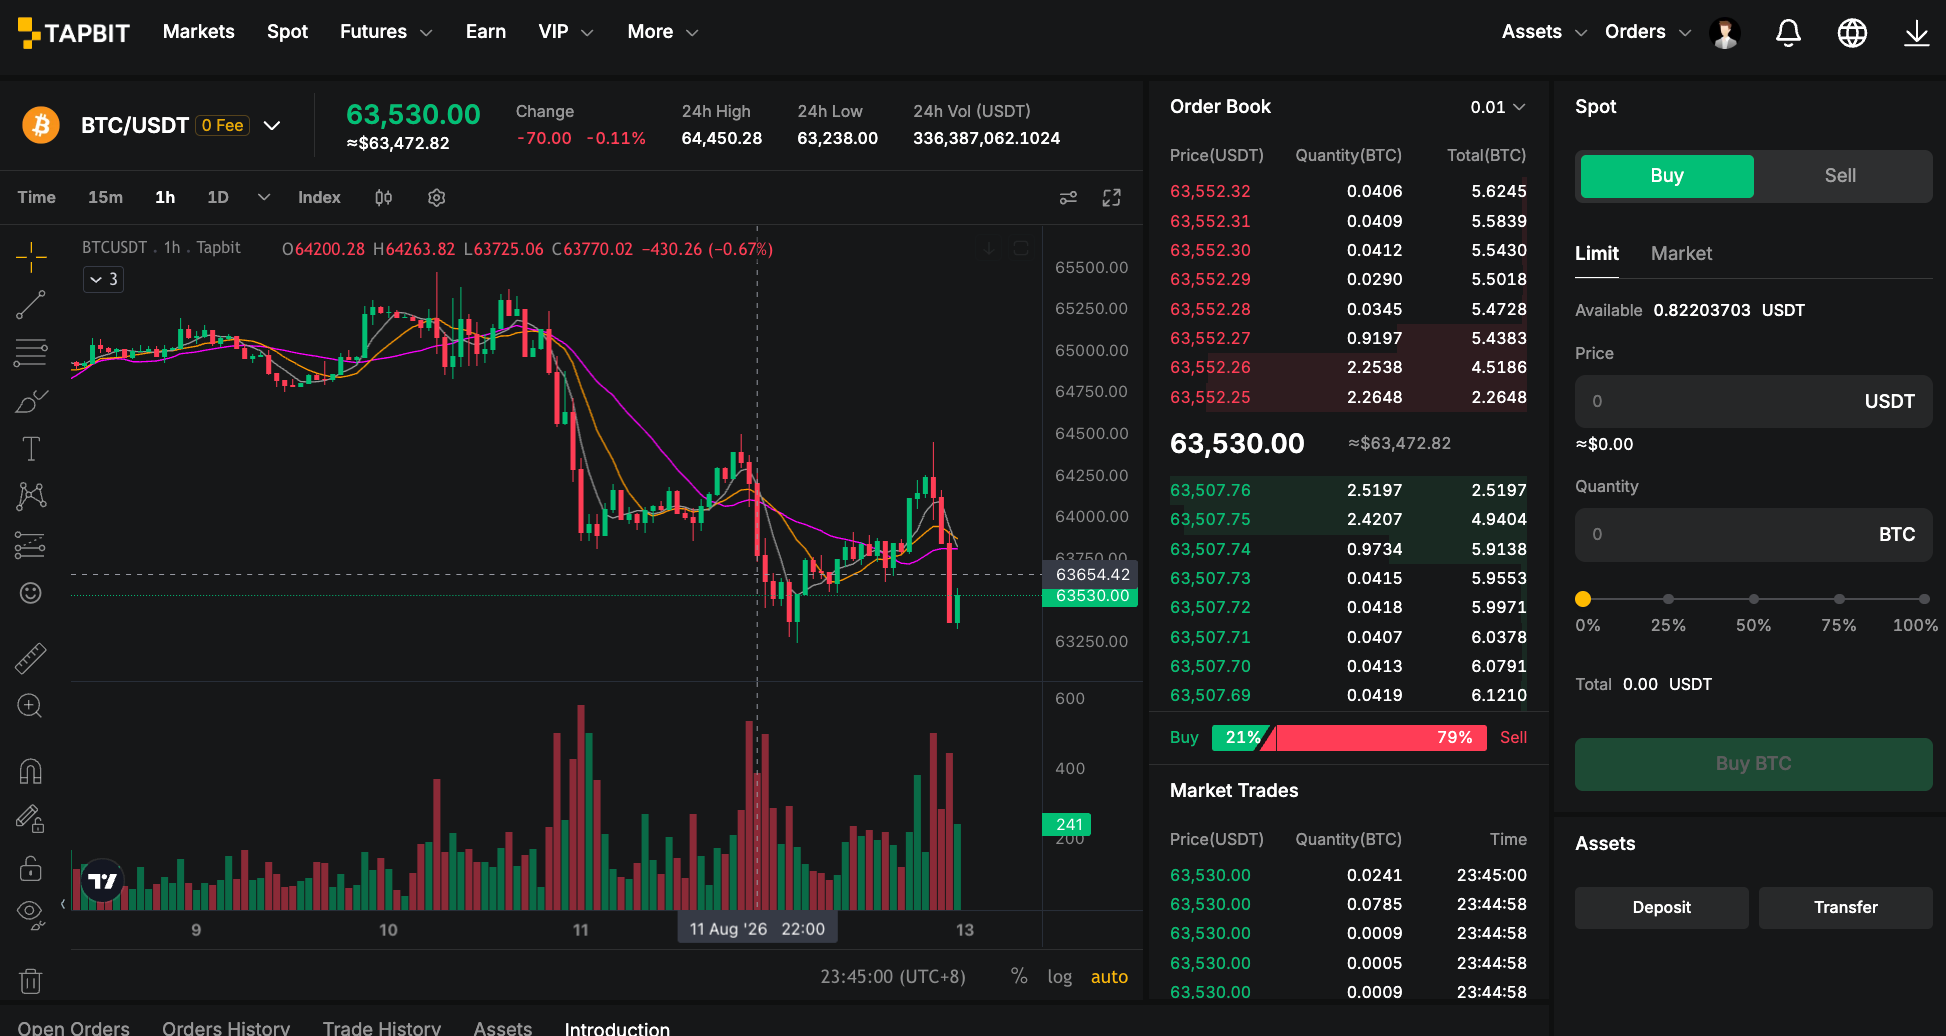Select the 15m timeframe
Screen dimensions: 1946x1036
click(105, 198)
